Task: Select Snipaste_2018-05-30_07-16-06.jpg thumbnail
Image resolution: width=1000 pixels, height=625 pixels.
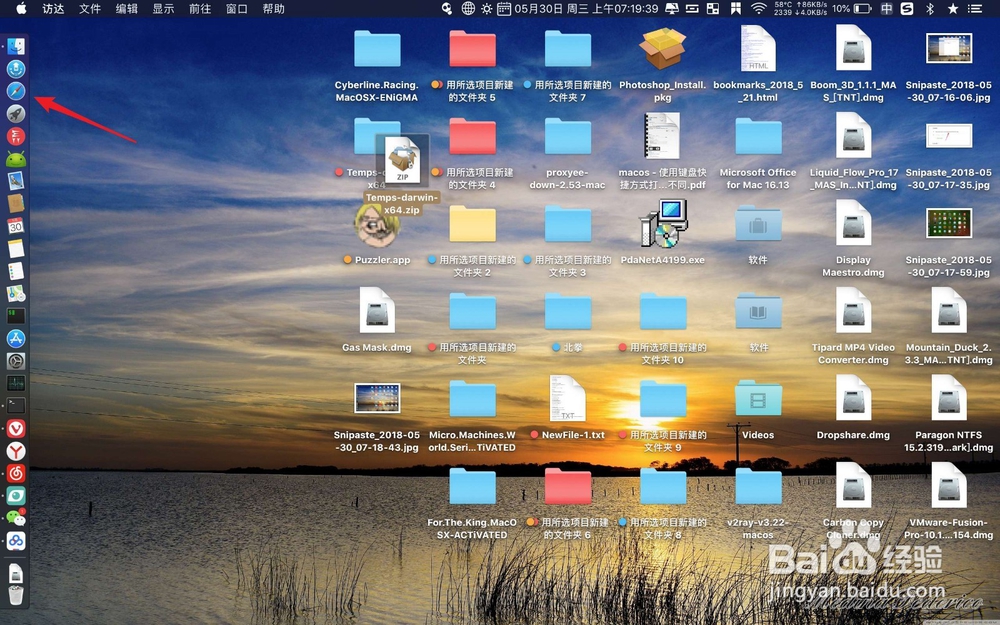Action: [x=948, y=48]
